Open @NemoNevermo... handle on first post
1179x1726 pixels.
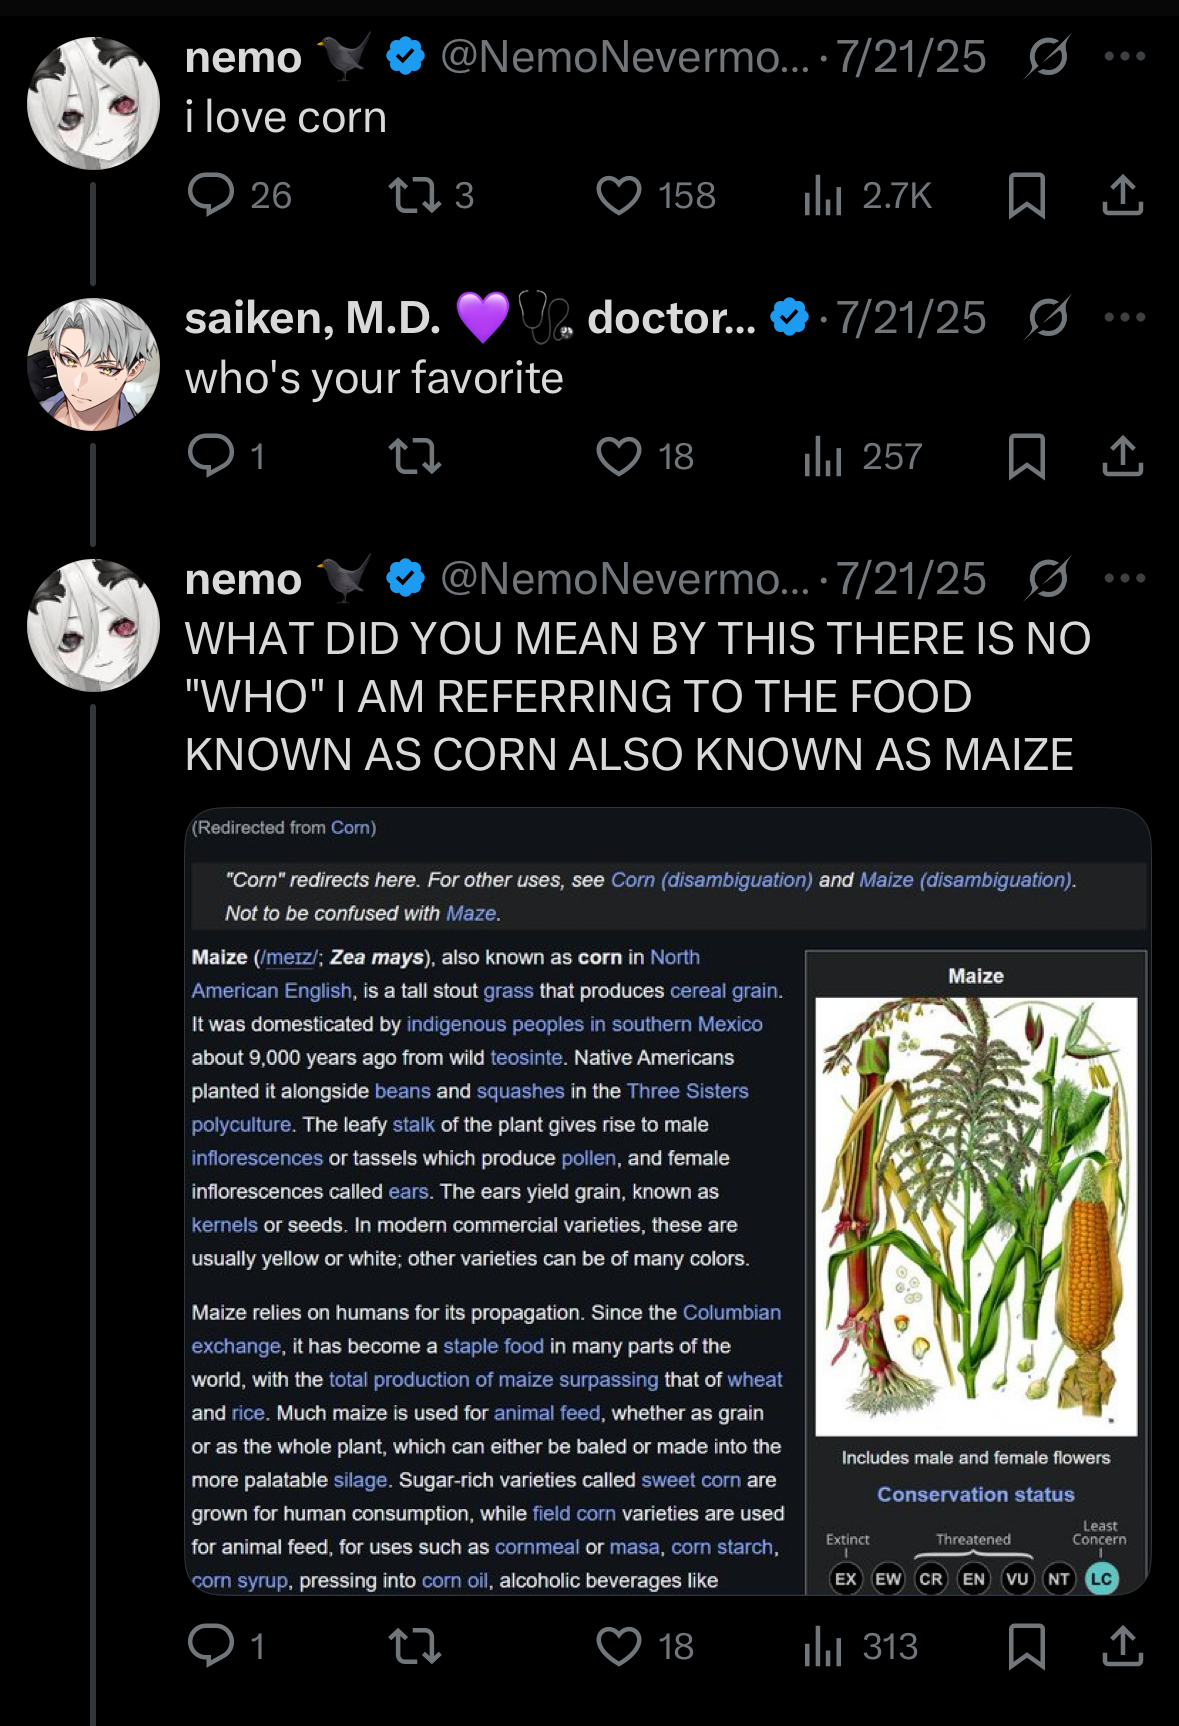(x=624, y=57)
